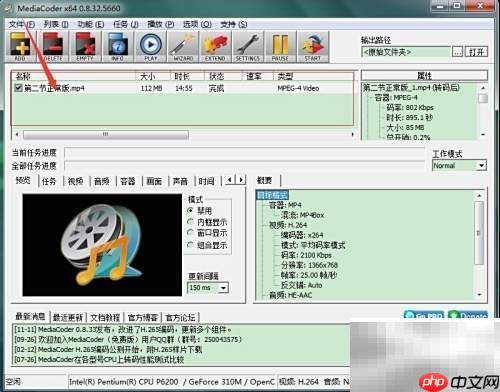Click the 大小 column header
500x392 pixels.
(x=153, y=76)
